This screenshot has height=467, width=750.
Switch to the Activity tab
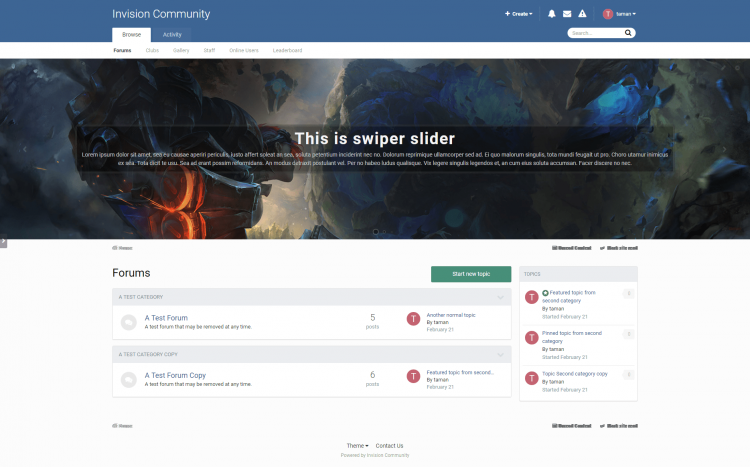coord(172,34)
